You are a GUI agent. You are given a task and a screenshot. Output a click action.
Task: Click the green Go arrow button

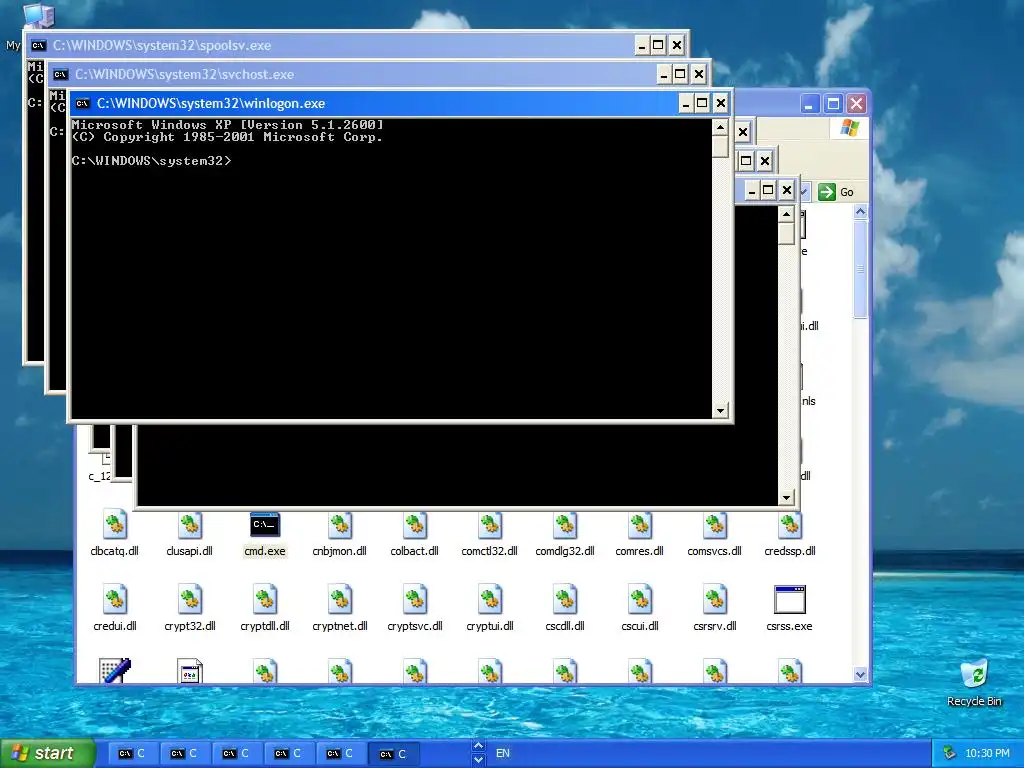(x=827, y=192)
